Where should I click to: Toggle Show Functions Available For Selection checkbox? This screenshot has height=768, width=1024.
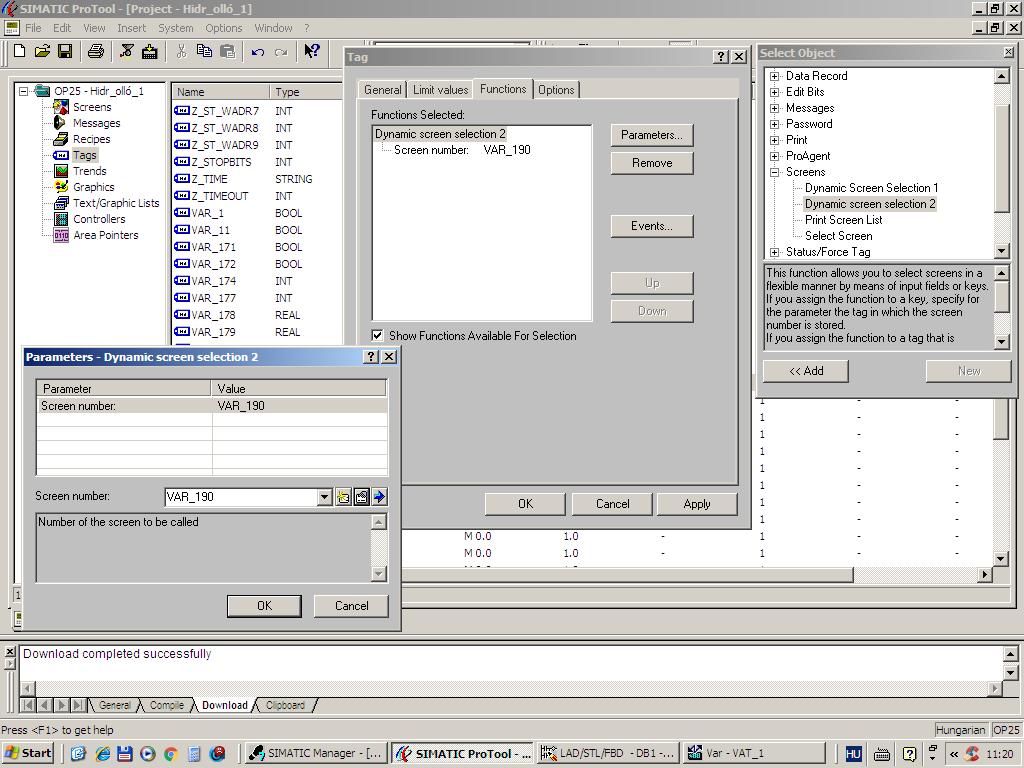point(377,336)
